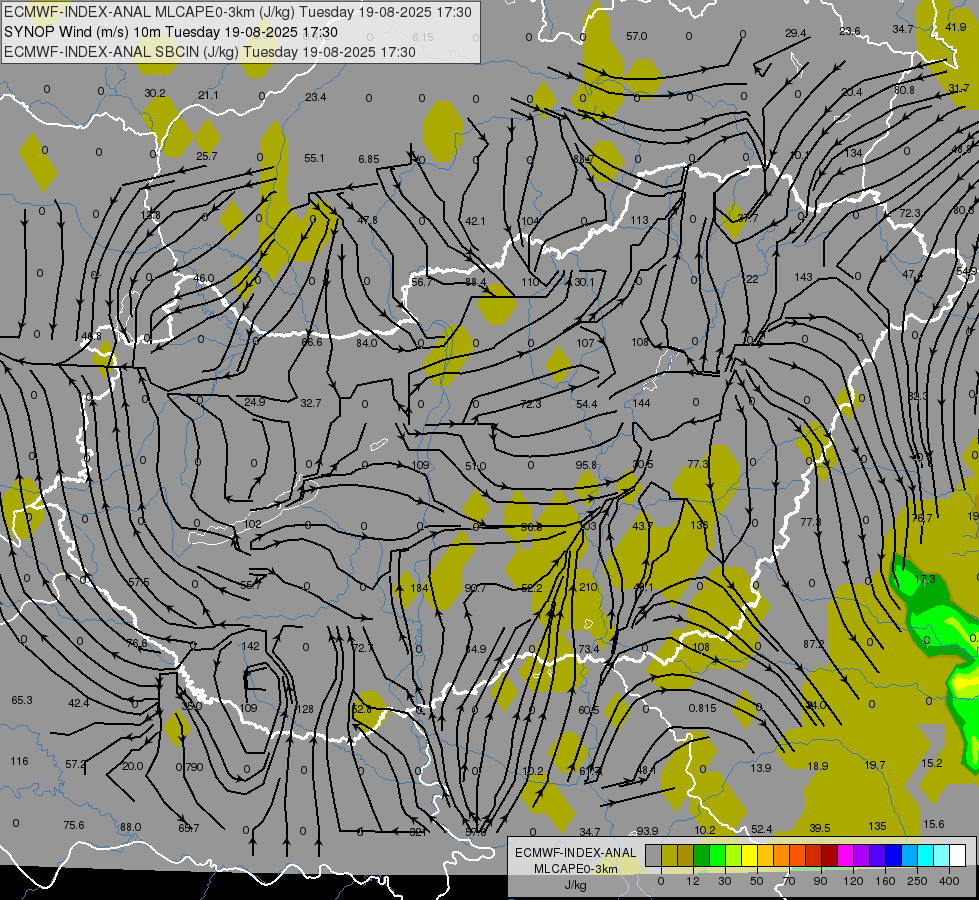Pick the pure yellow legend swatch

(x=749, y=856)
